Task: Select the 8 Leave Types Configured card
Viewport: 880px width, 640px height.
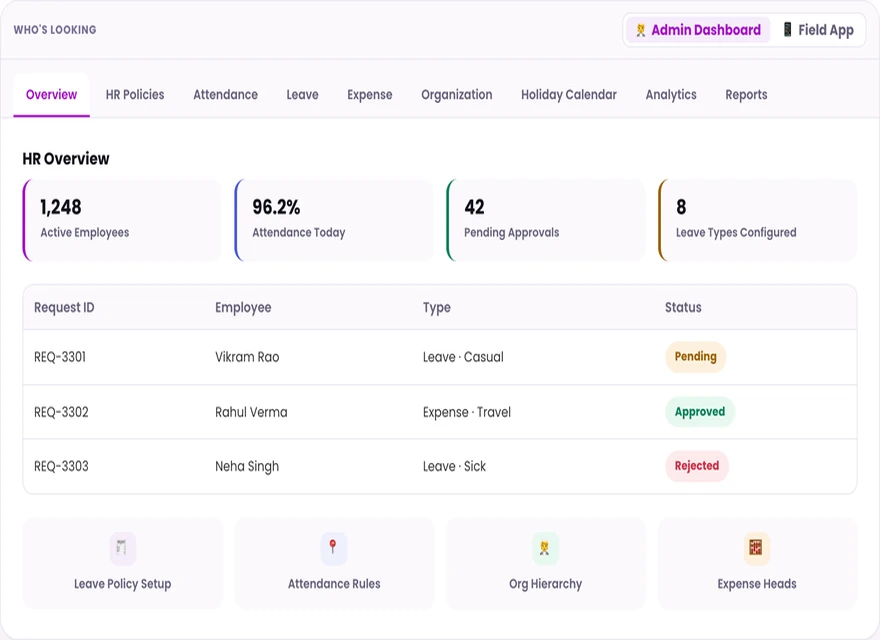Action: point(758,220)
